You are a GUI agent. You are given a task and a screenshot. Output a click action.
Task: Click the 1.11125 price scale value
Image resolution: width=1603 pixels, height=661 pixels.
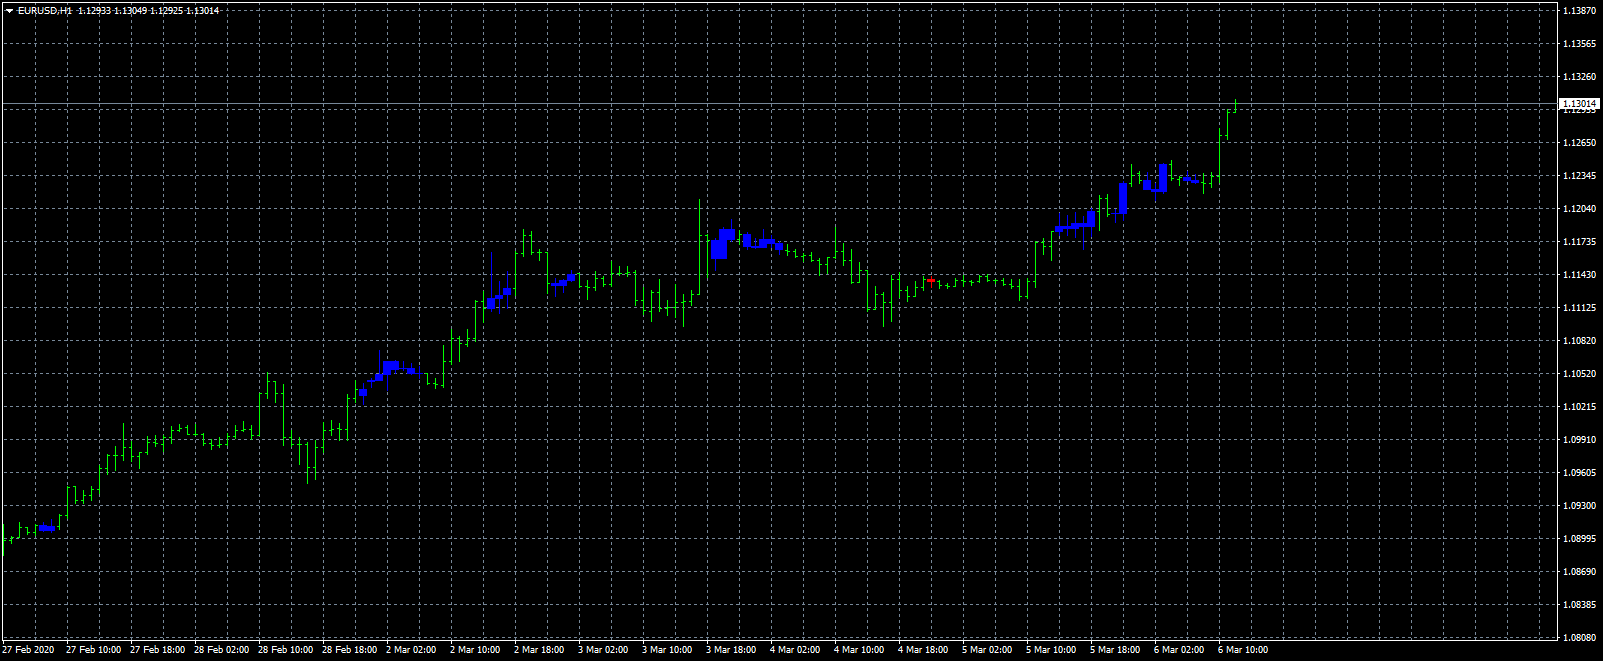[x=1579, y=308]
